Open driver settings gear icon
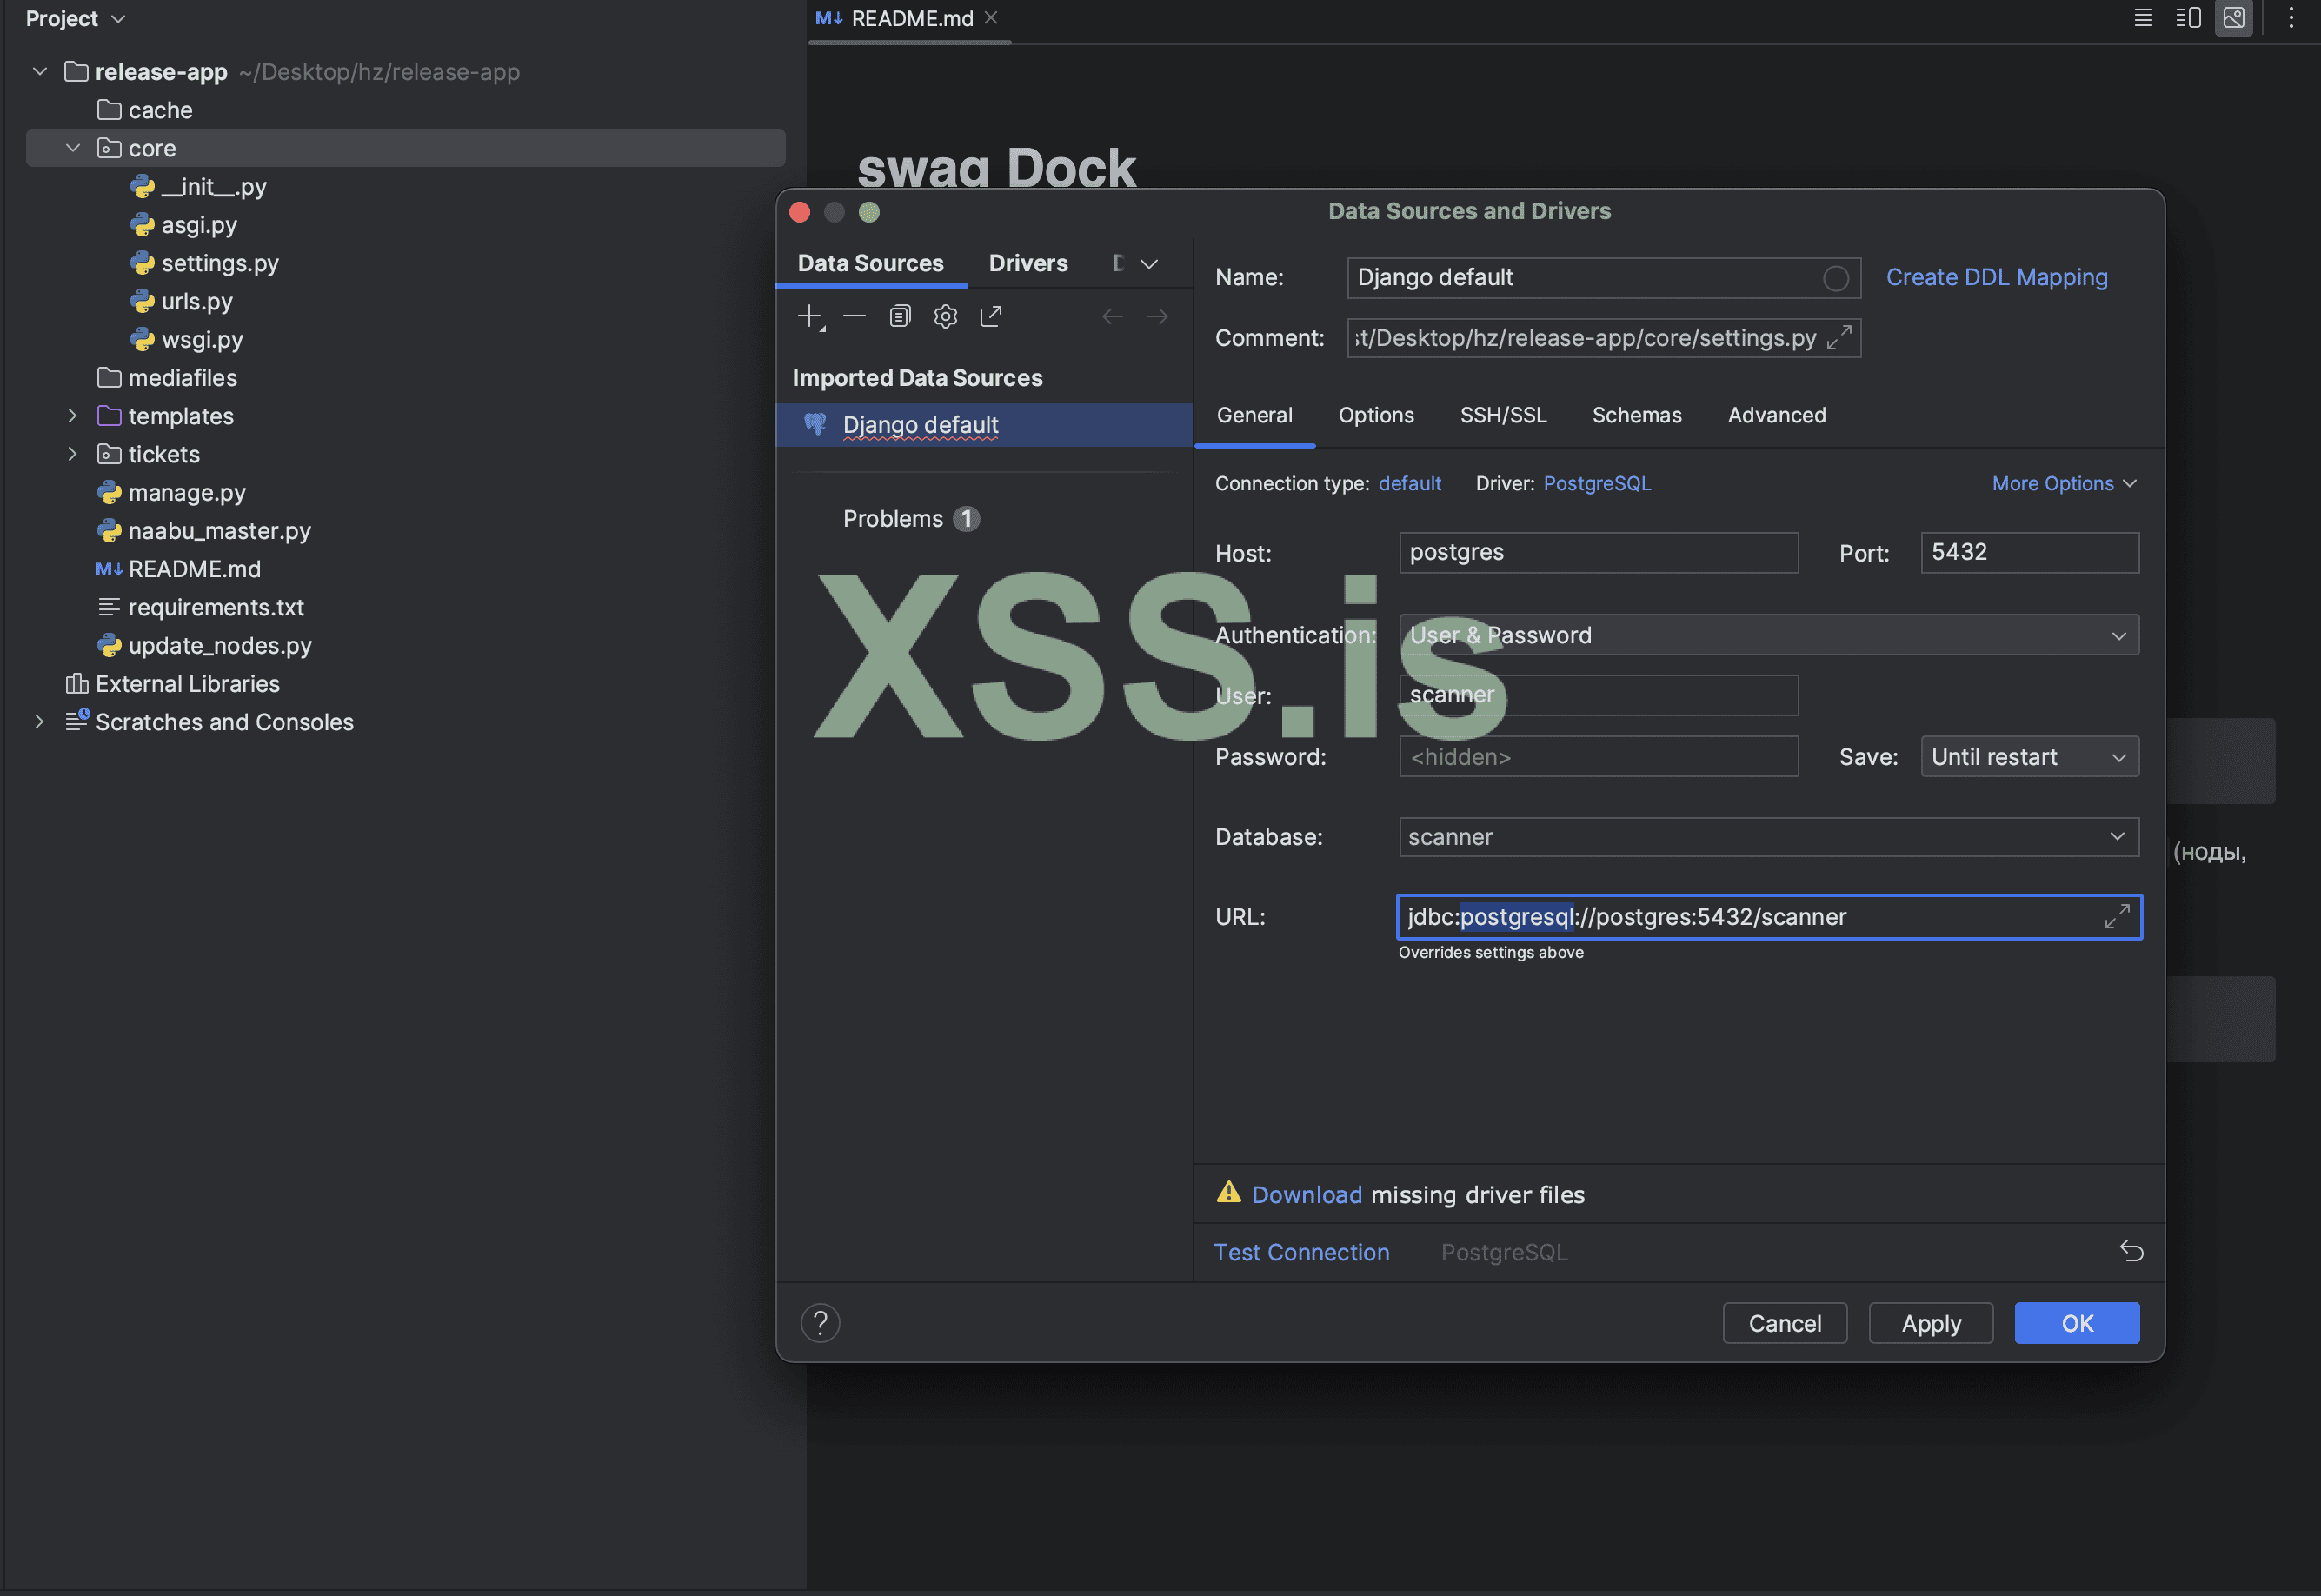The width and height of the screenshot is (2321, 1596). pyautogui.click(x=945, y=317)
